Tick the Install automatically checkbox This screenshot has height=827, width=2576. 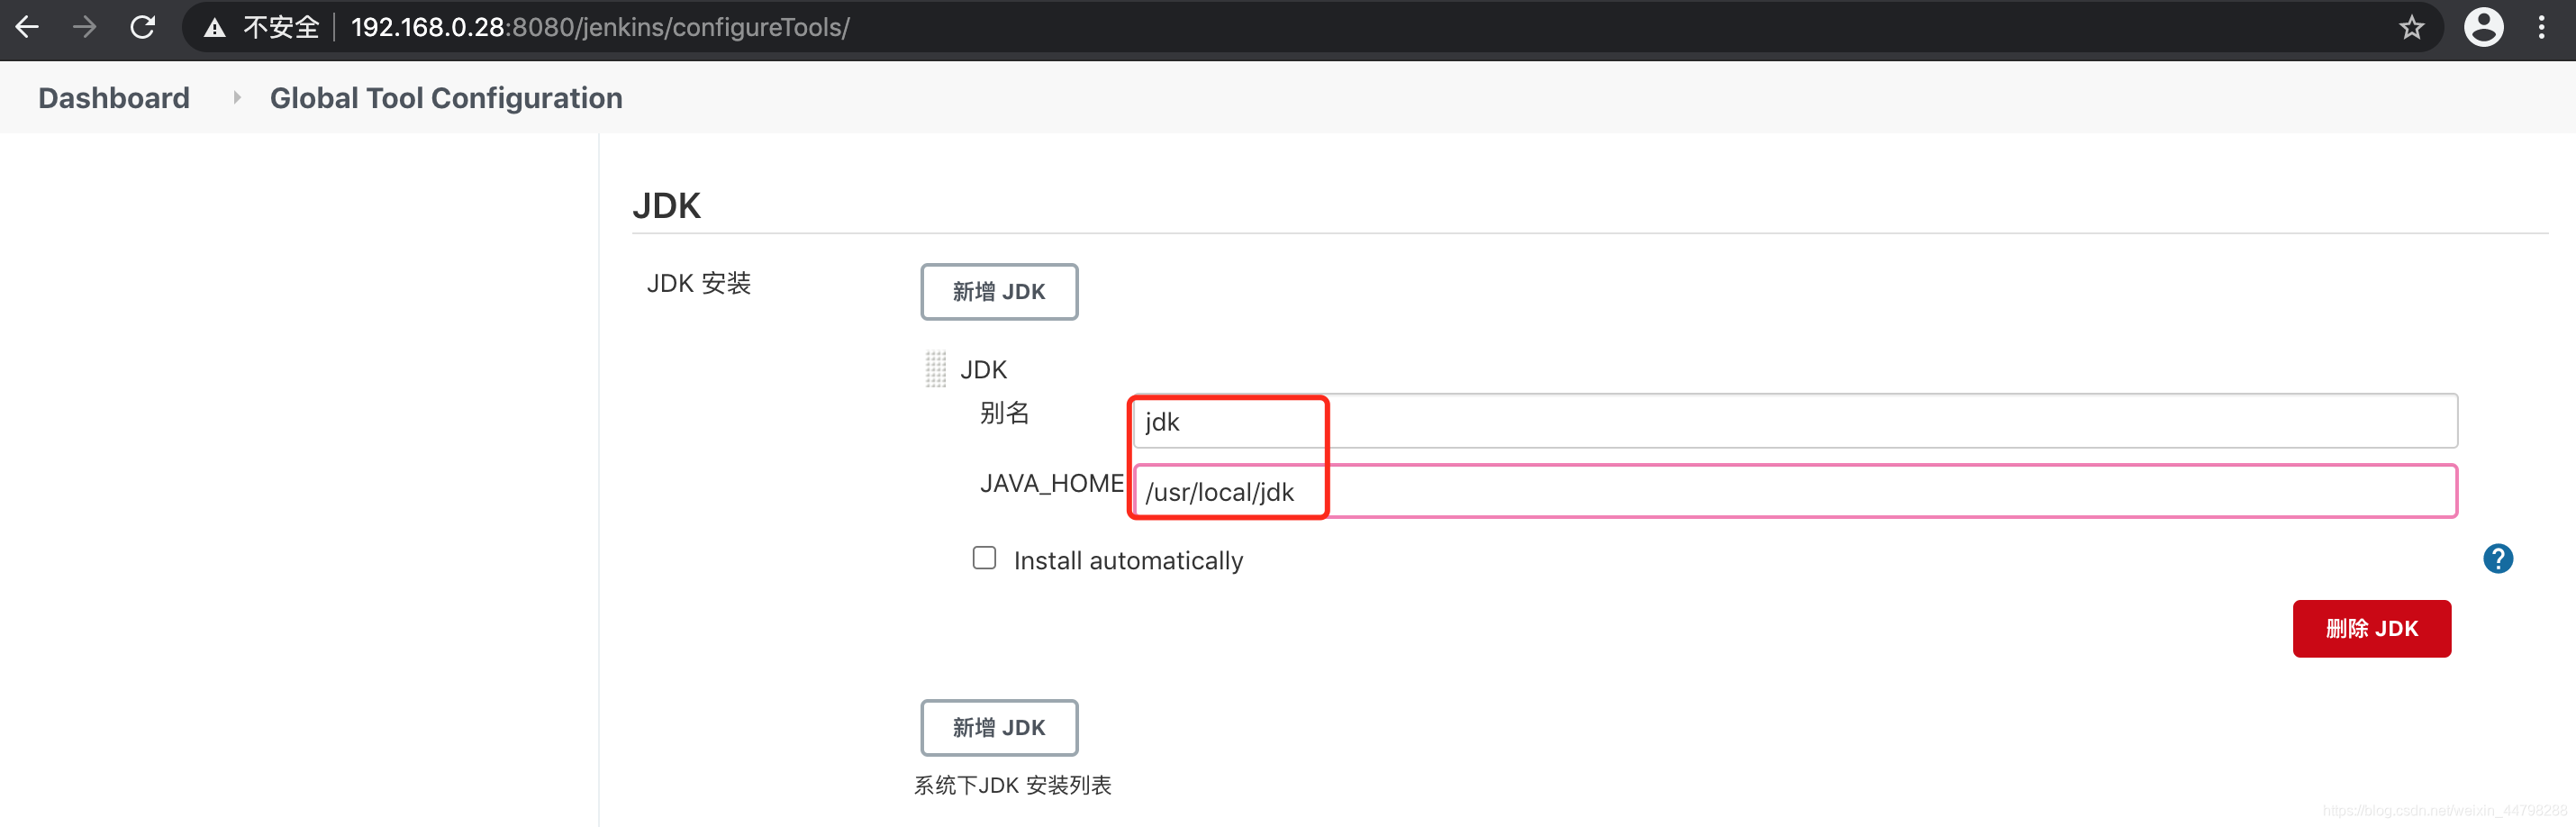[x=984, y=558]
